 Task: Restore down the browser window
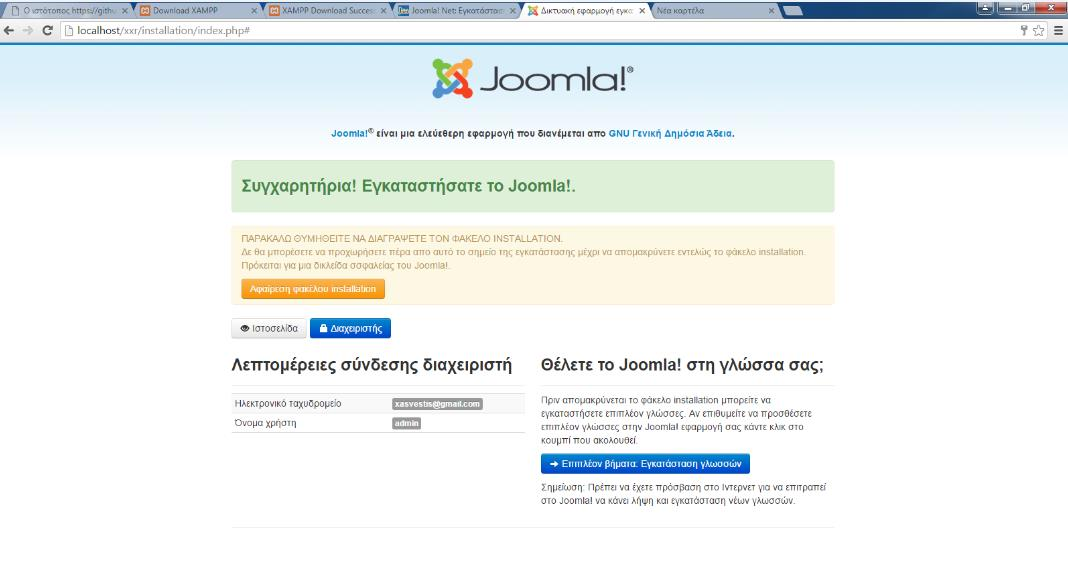(1025, 7)
